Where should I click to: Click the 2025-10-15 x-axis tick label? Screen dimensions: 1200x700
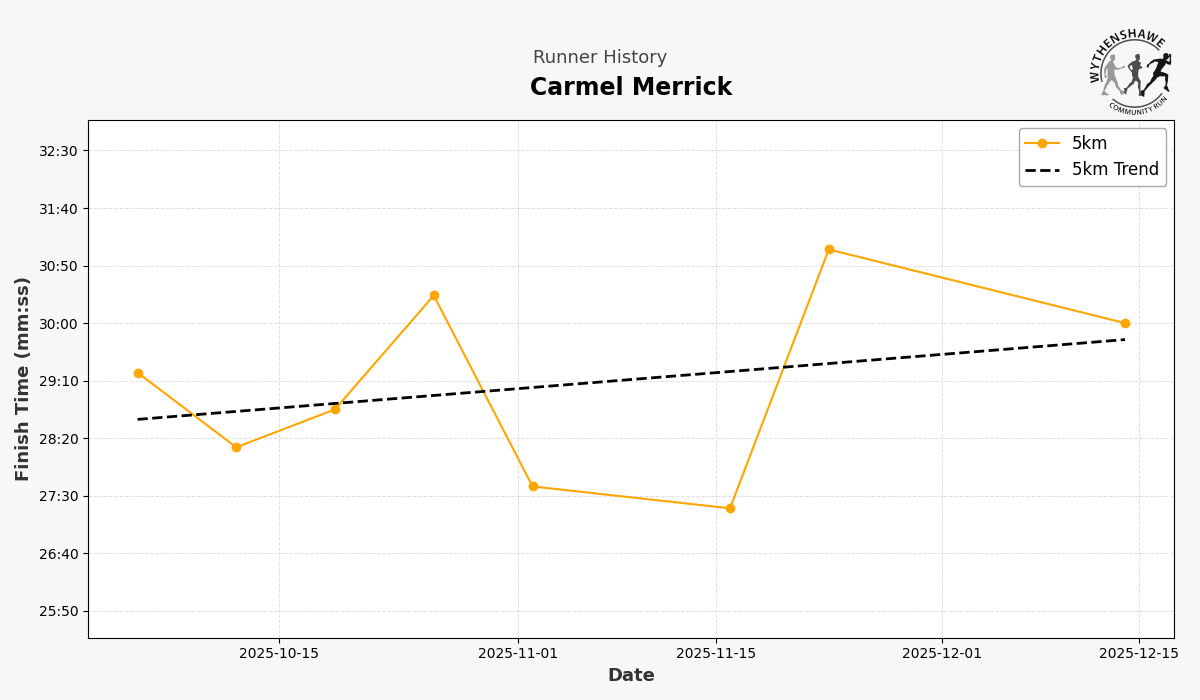coord(279,654)
